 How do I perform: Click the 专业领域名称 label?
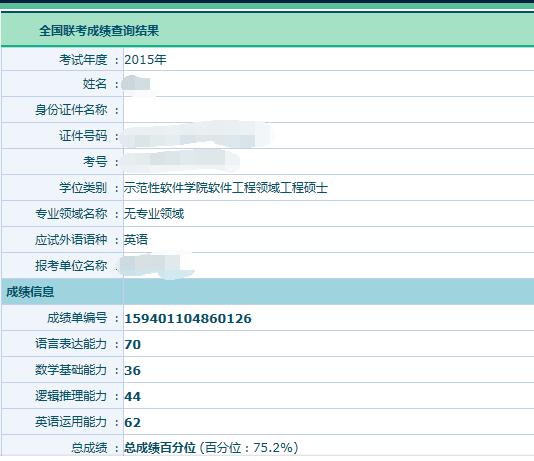[x=71, y=213]
